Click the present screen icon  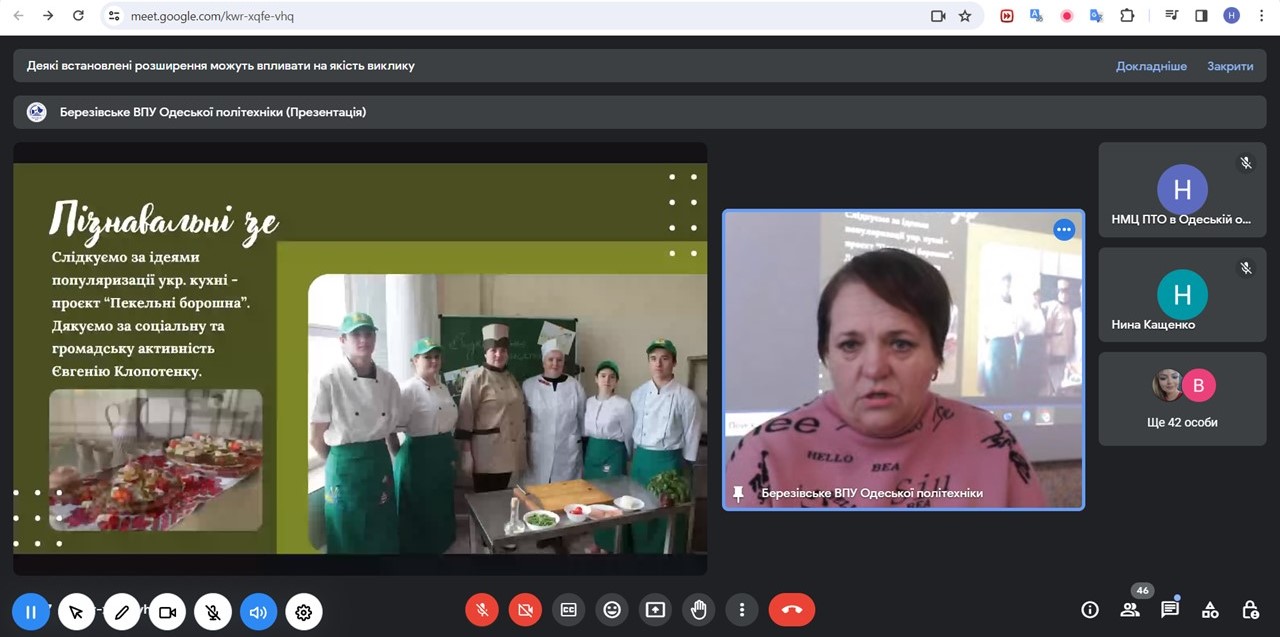(x=655, y=610)
